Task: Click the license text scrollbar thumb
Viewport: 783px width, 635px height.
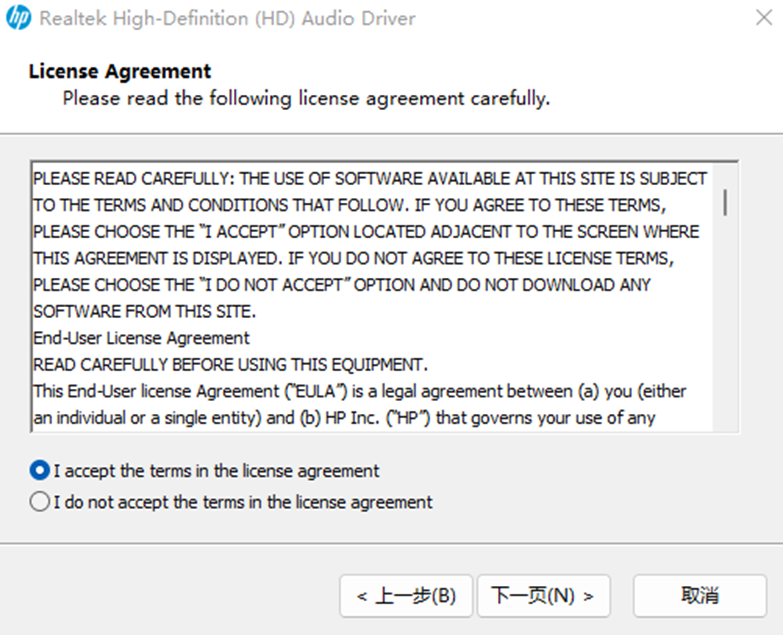Action: [x=724, y=201]
